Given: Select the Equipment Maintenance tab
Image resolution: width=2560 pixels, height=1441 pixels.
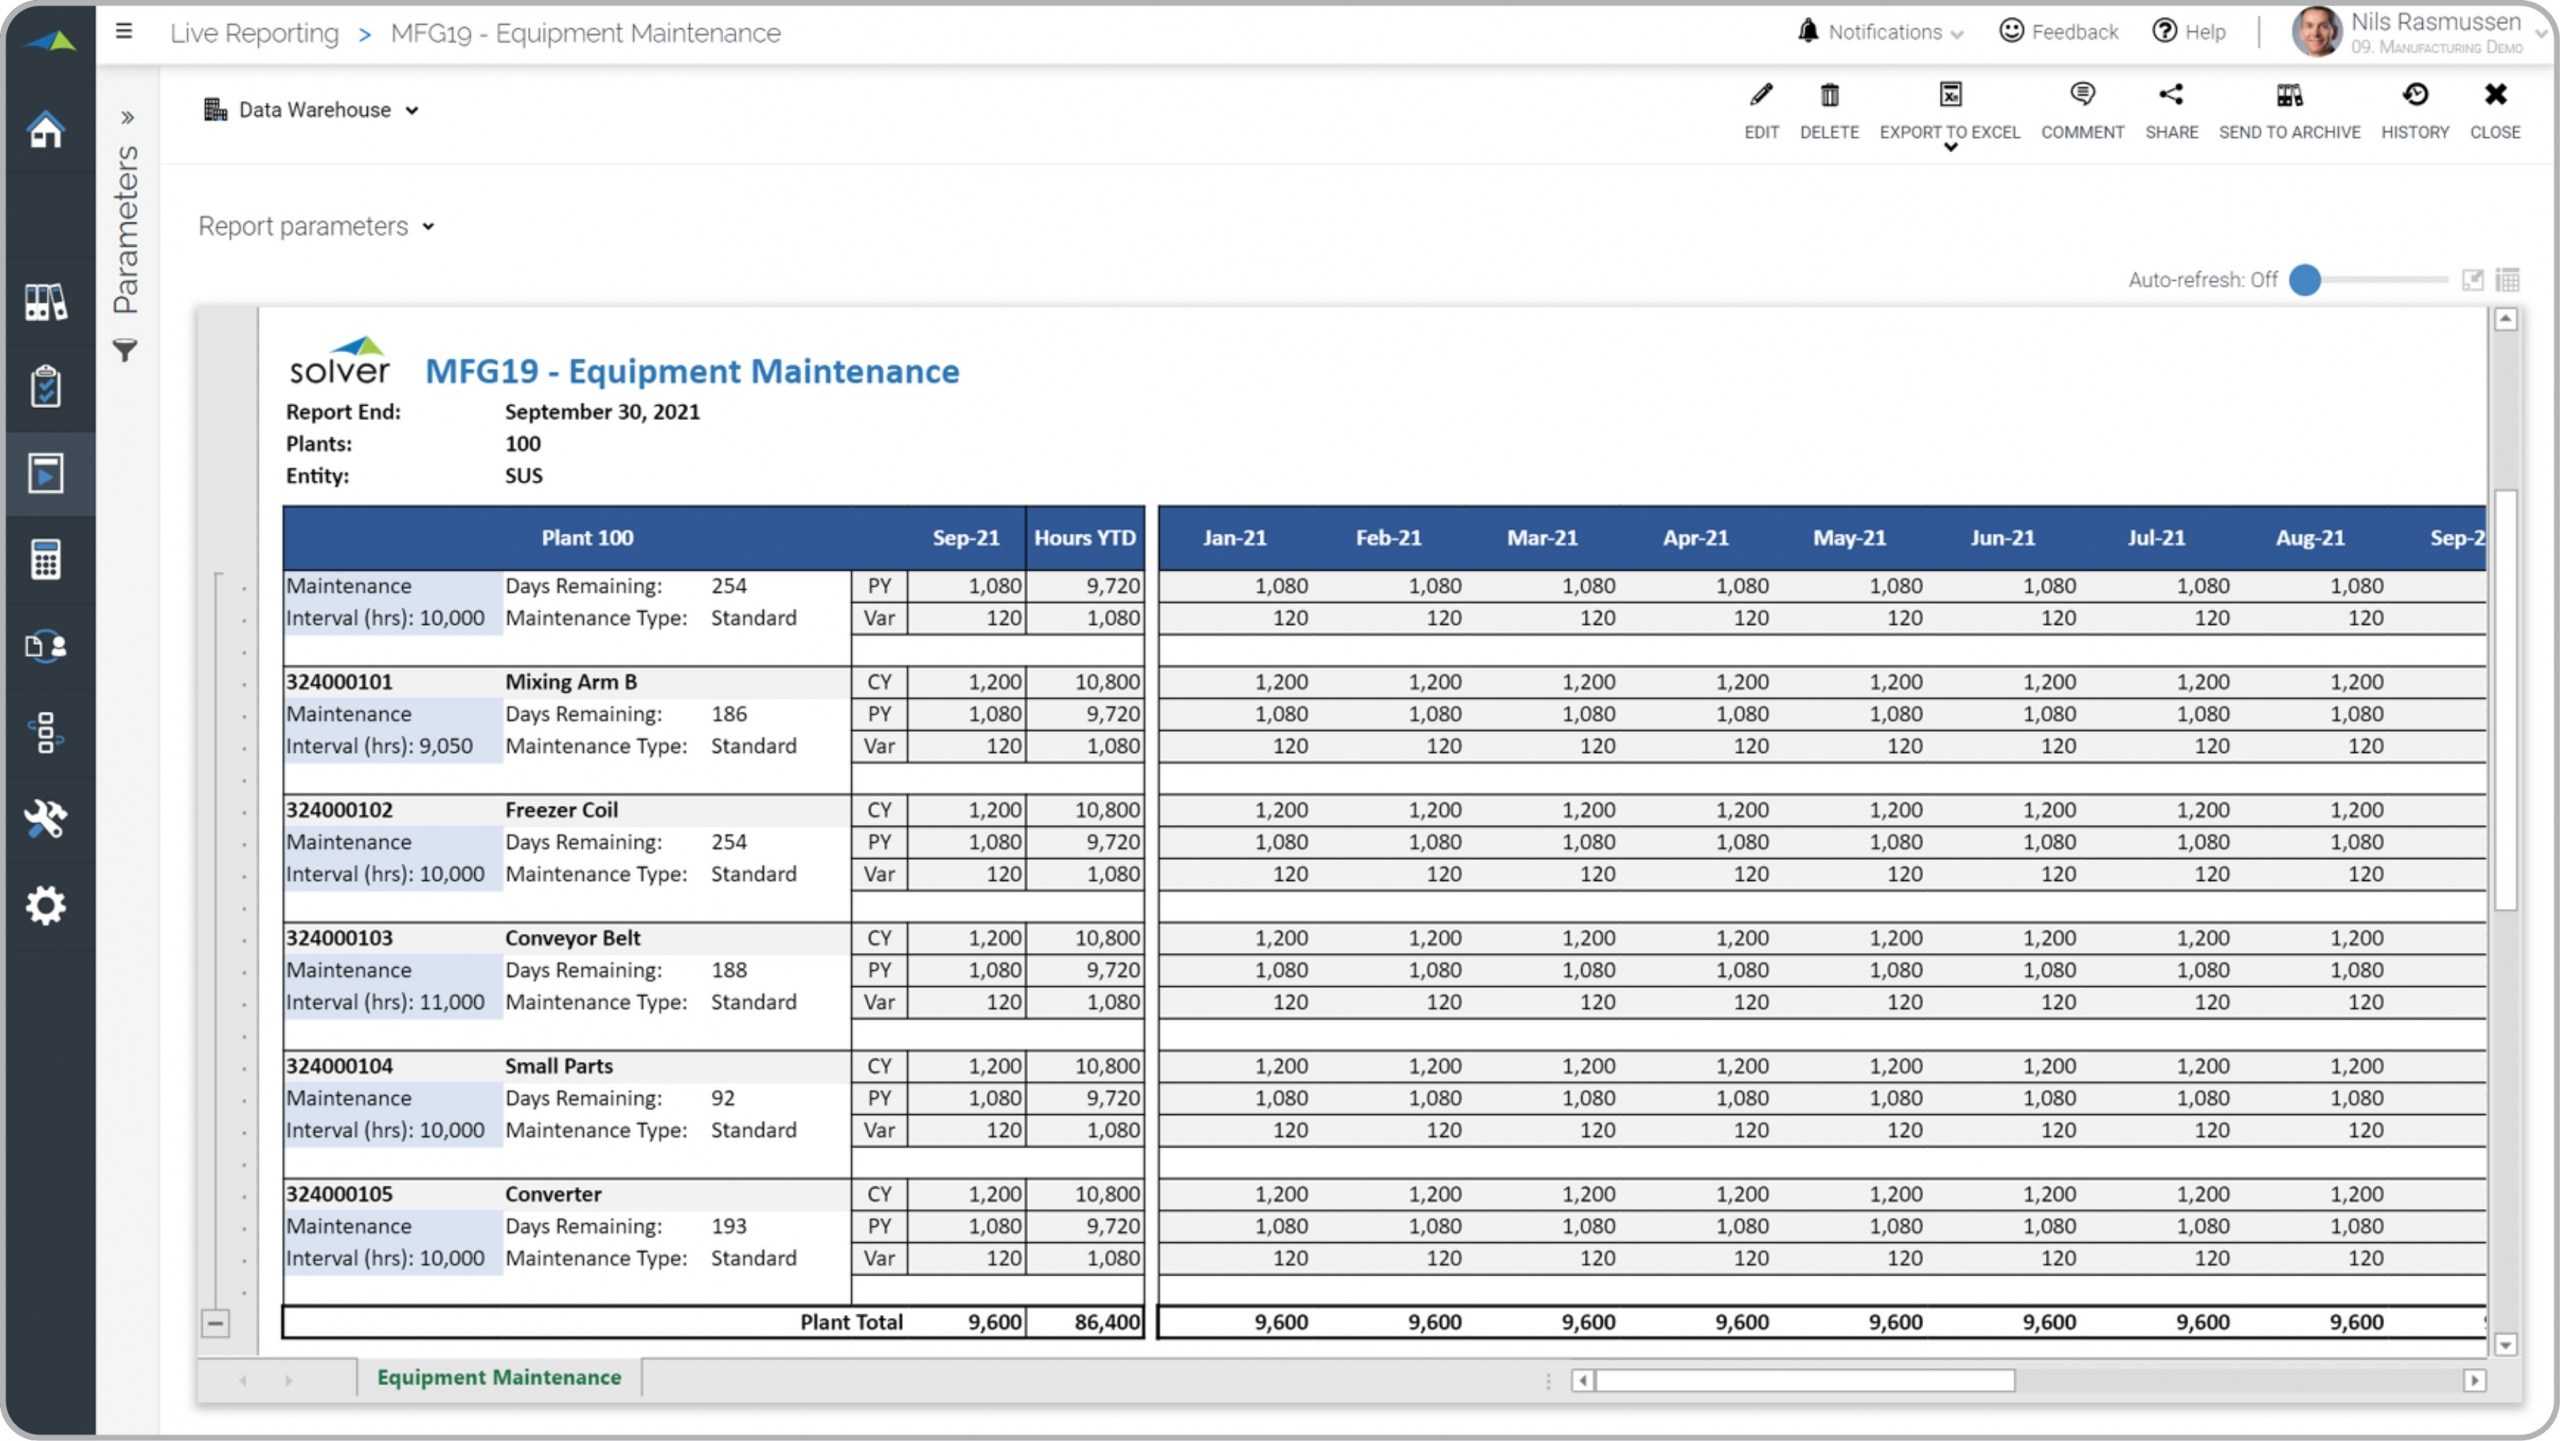Looking at the screenshot, I should (x=499, y=1376).
